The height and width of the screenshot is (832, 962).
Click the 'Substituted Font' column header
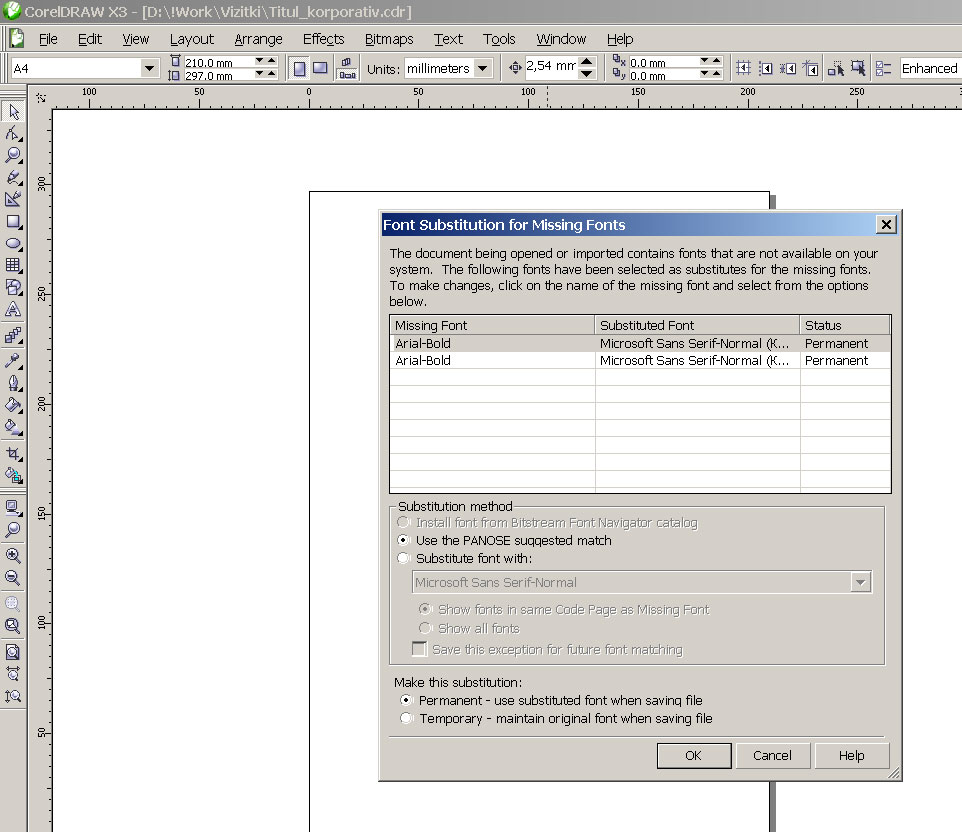point(697,325)
